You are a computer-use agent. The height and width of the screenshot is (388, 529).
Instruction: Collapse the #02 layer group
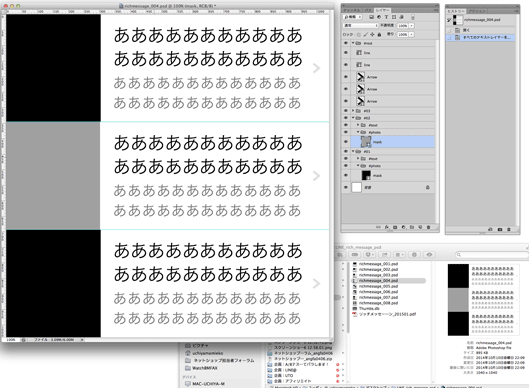pos(353,118)
